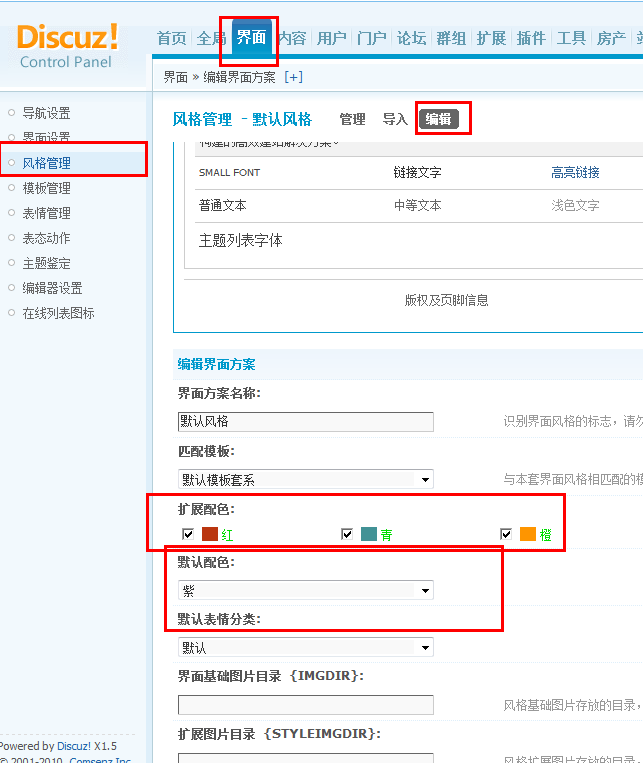
Task: Click the Discuz! link in the footer
Action: [x=73, y=746]
